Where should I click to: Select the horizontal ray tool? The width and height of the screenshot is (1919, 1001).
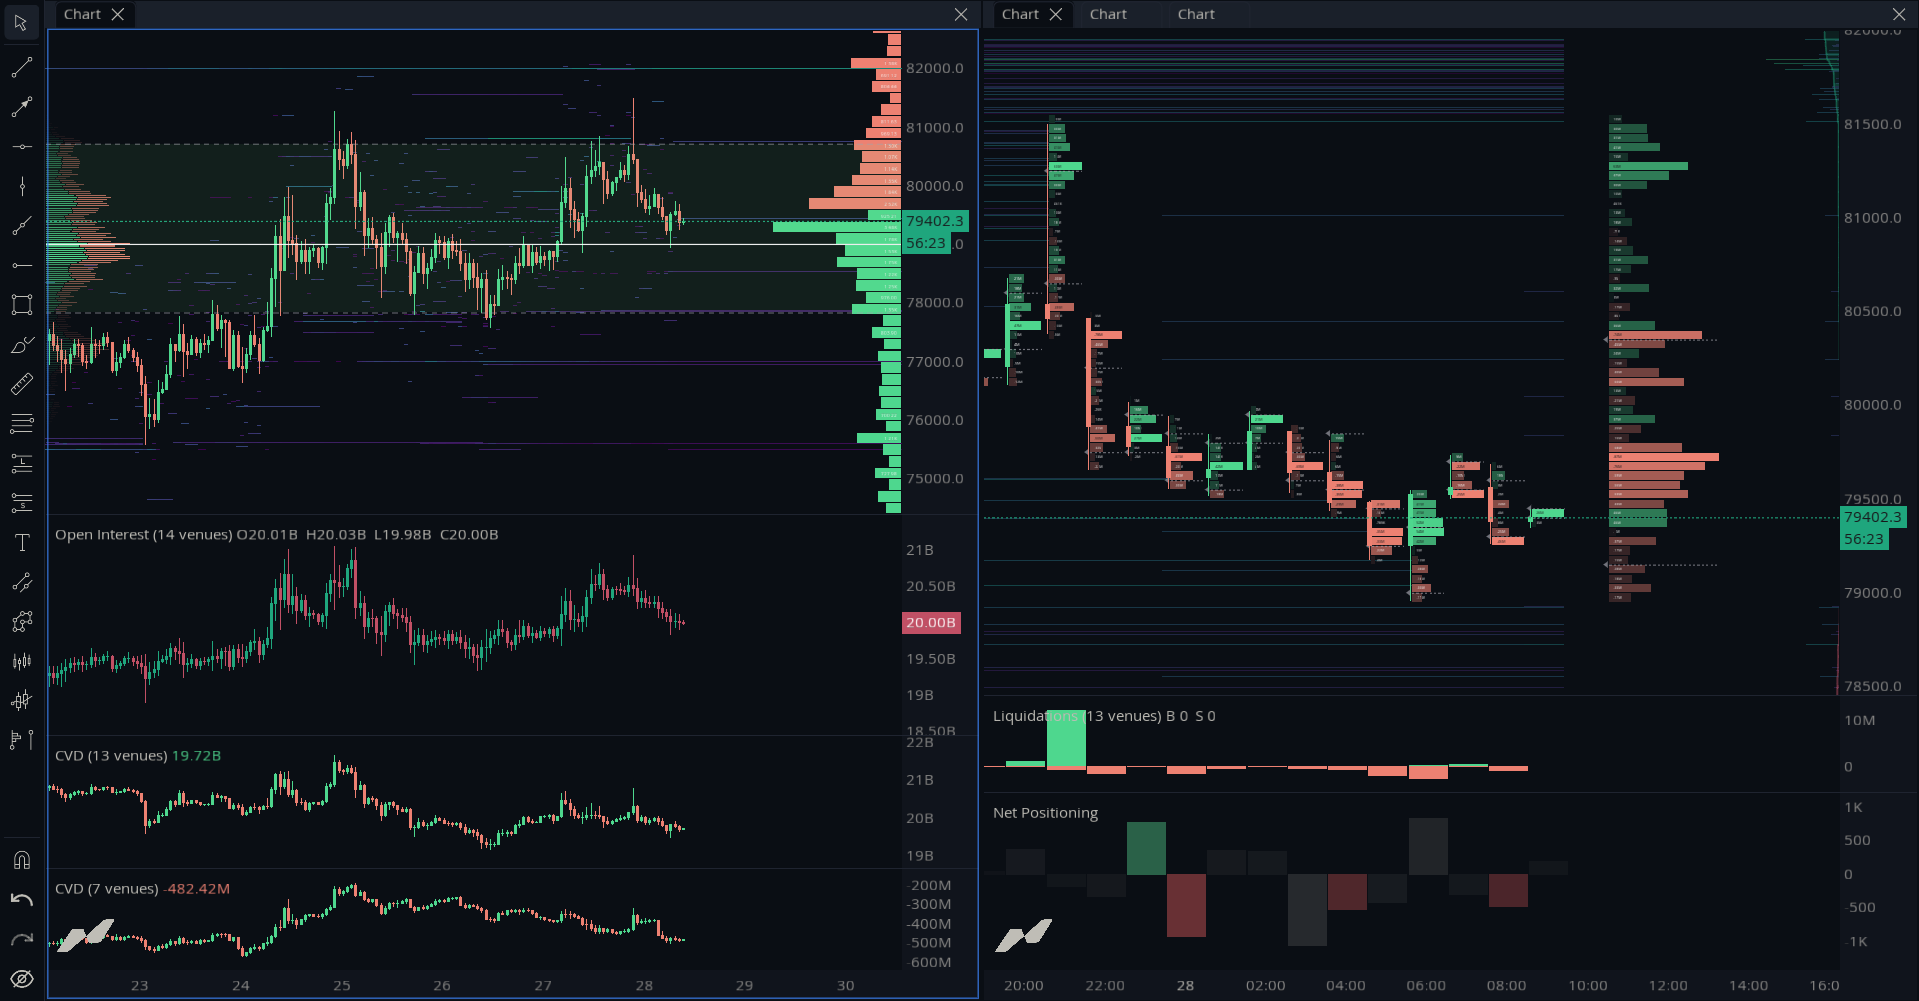[x=21, y=265]
